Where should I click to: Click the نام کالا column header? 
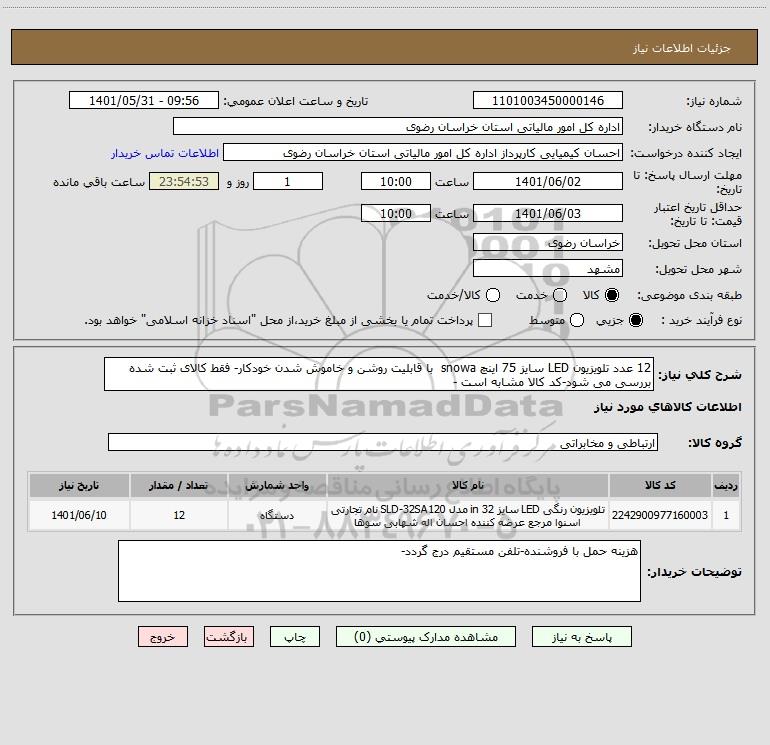468,485
